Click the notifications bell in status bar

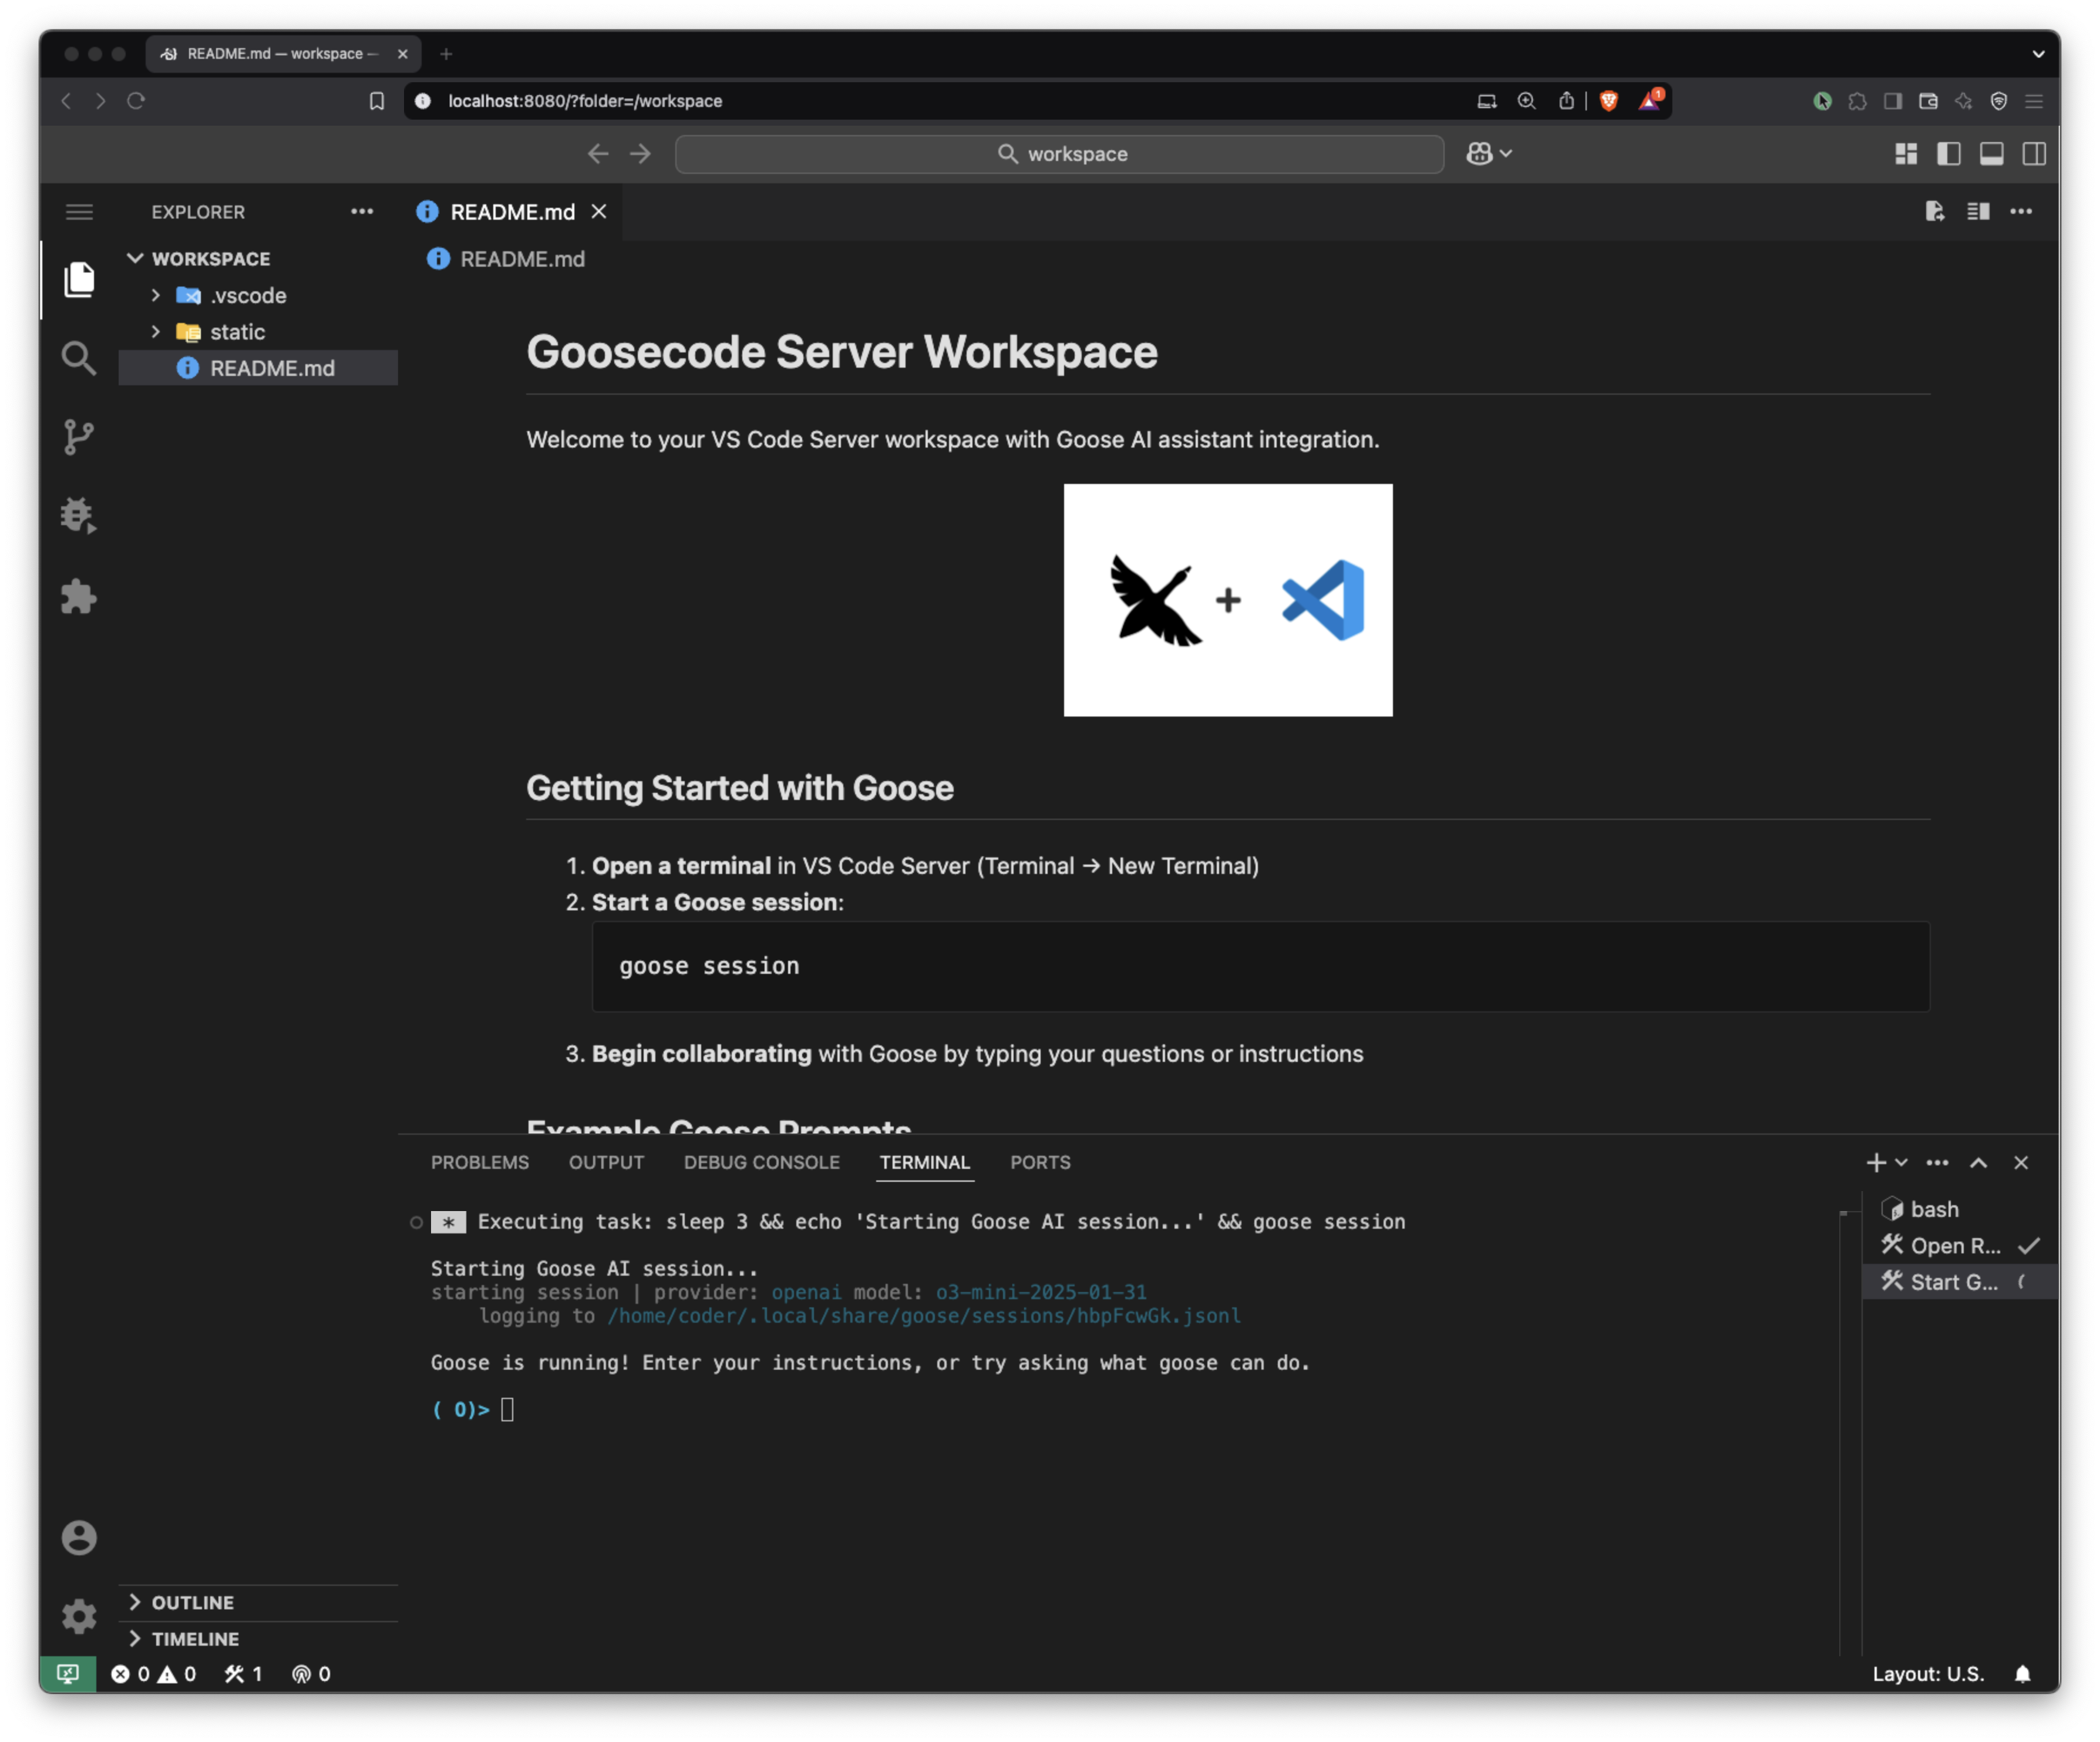tap(2022, 1674)
